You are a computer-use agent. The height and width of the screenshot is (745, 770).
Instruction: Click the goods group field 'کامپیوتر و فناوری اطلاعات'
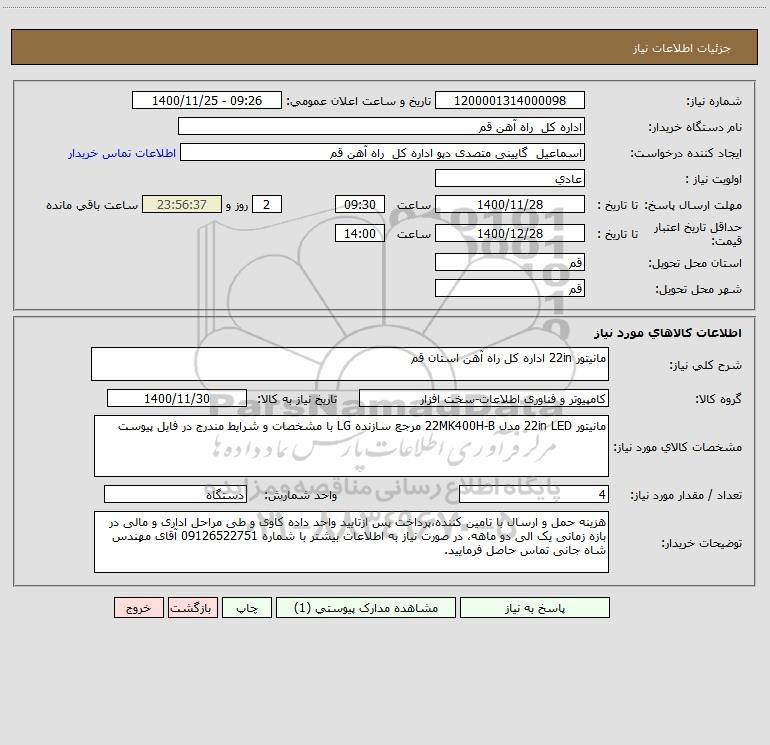484,398
